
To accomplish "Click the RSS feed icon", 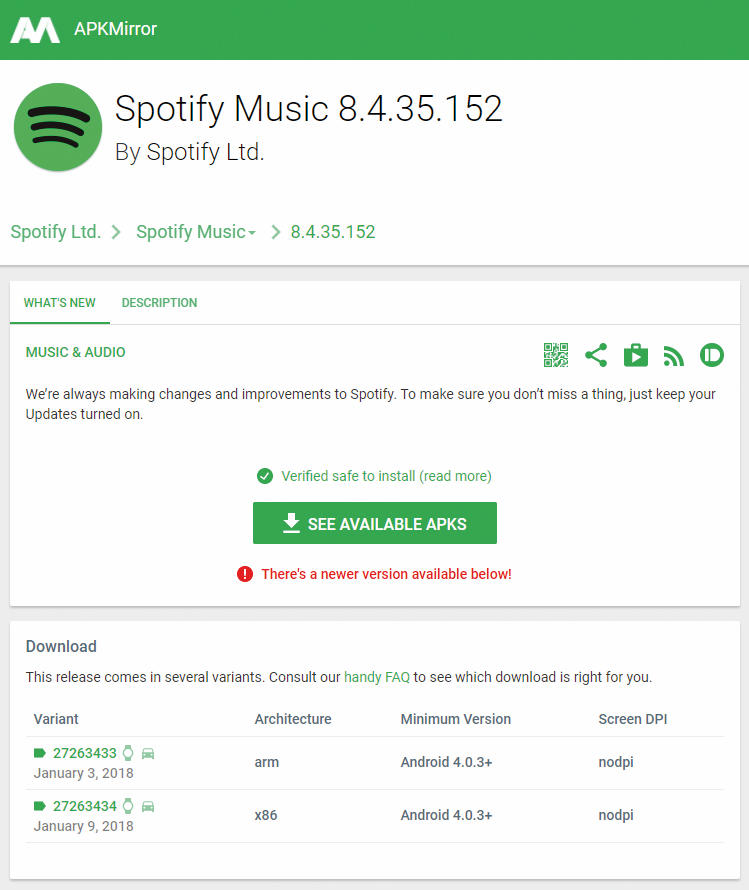I will pos(674,356).
